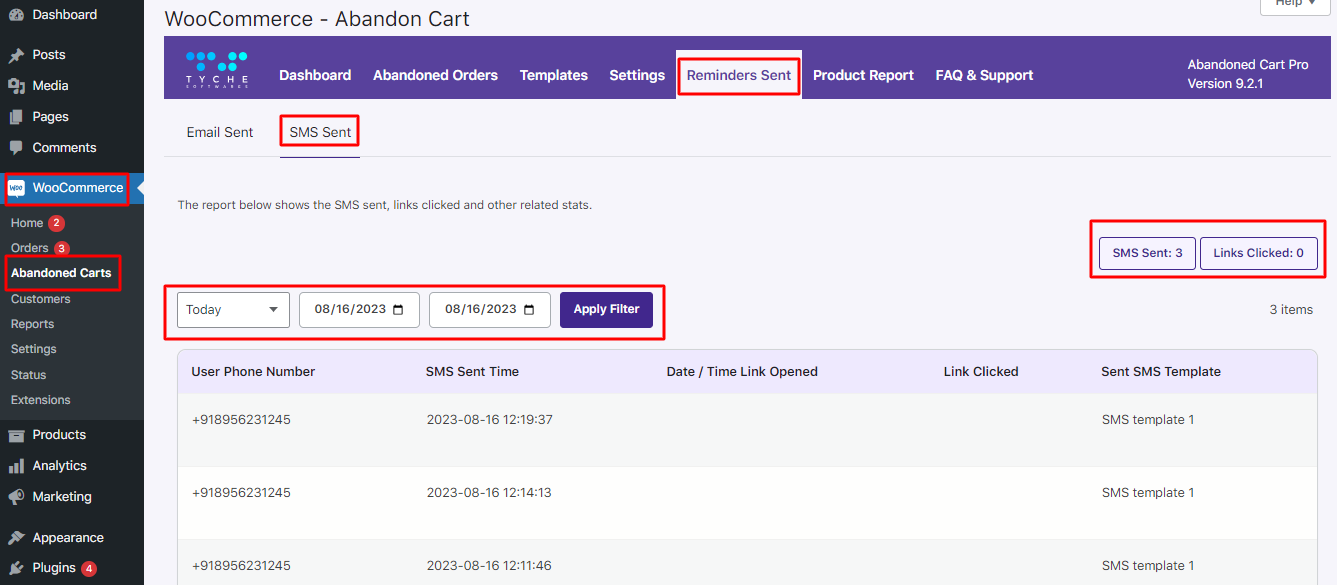
Task: Click the SMS Sent Time column header
Action: click(x=472, y=372)
